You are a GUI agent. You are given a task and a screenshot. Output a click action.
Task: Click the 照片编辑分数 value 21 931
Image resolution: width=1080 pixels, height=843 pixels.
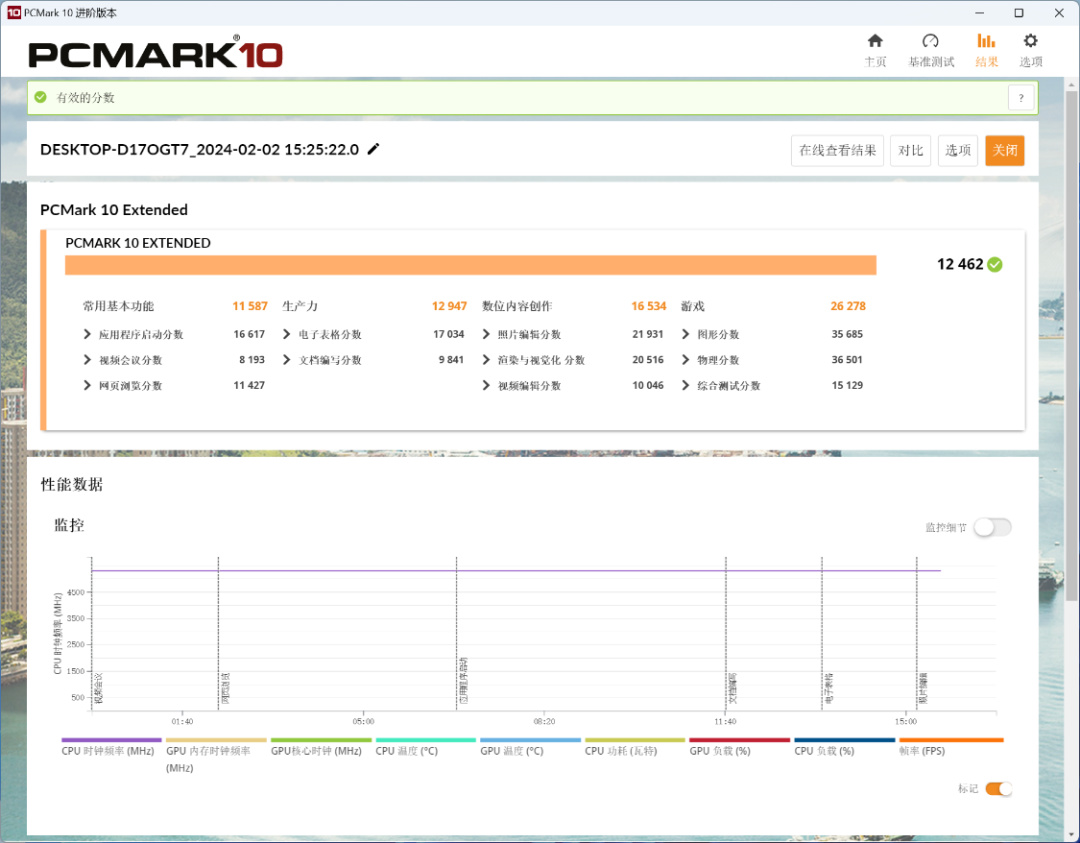(647, 334)
